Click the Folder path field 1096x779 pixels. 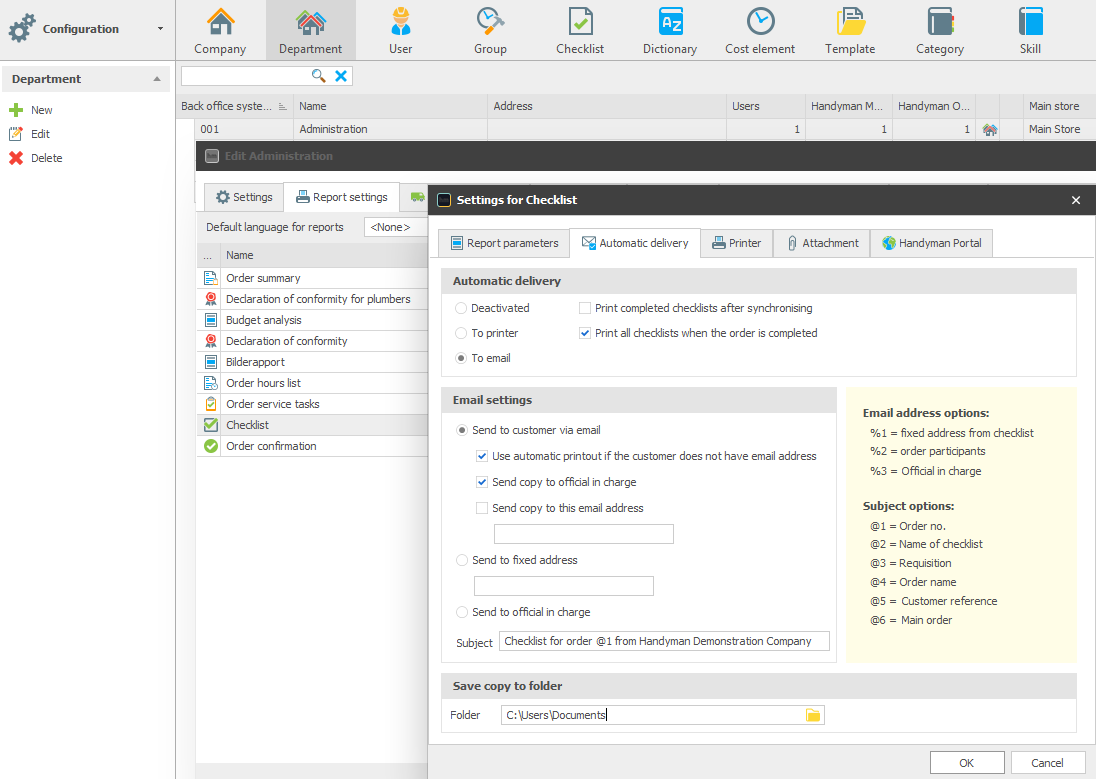tap(652, 715)
